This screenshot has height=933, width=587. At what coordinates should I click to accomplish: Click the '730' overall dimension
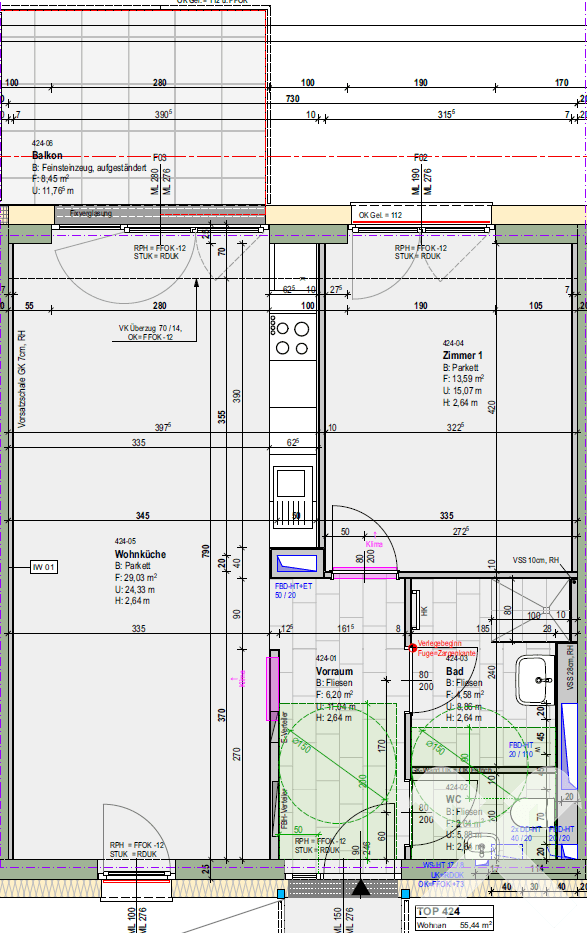tap(293, 99)
